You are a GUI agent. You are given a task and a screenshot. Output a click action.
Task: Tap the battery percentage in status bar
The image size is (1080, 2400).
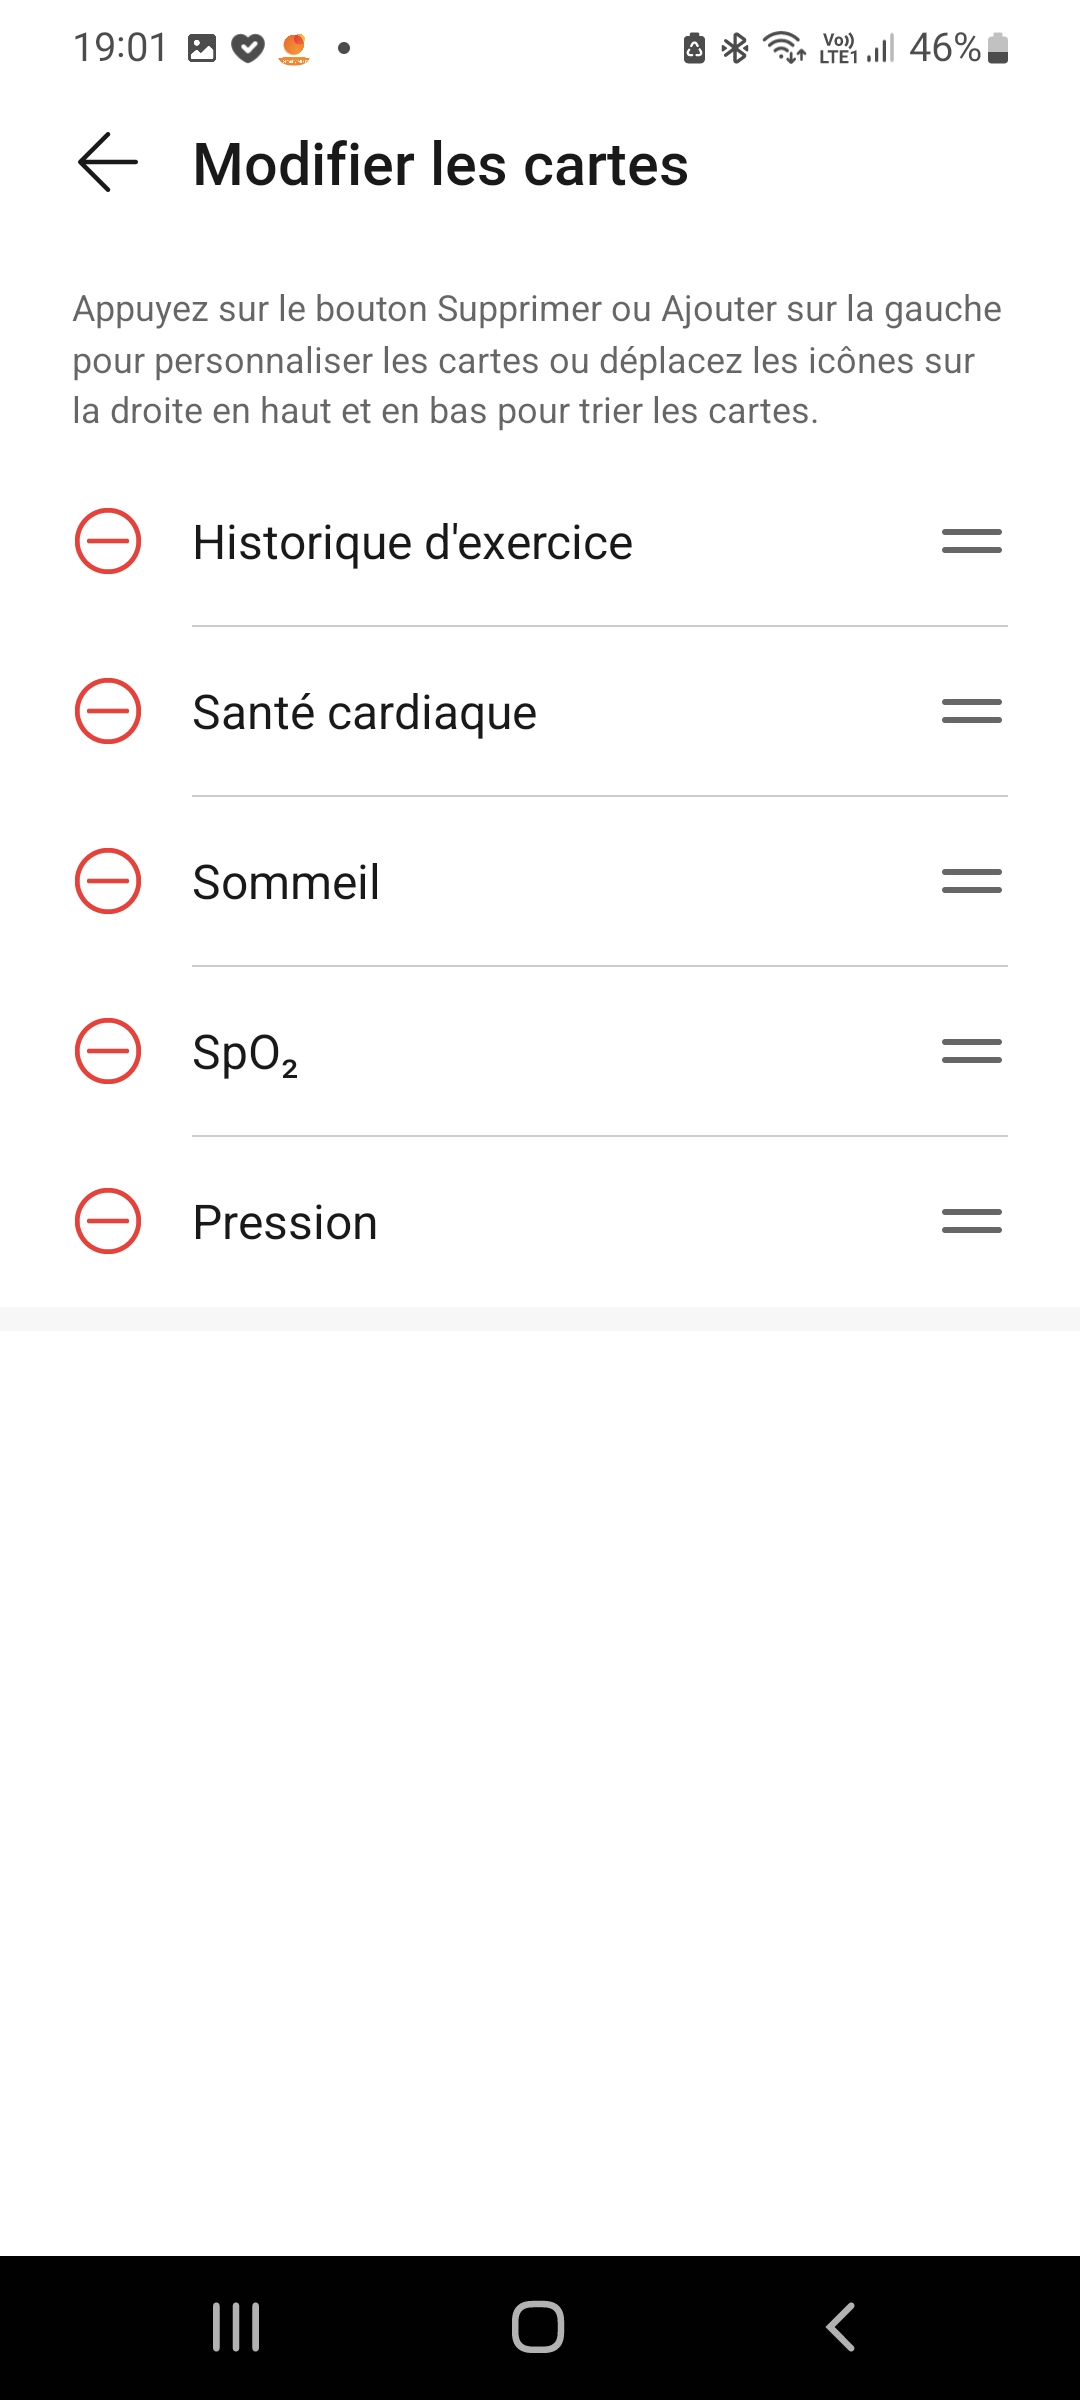[x=944, y=48]
